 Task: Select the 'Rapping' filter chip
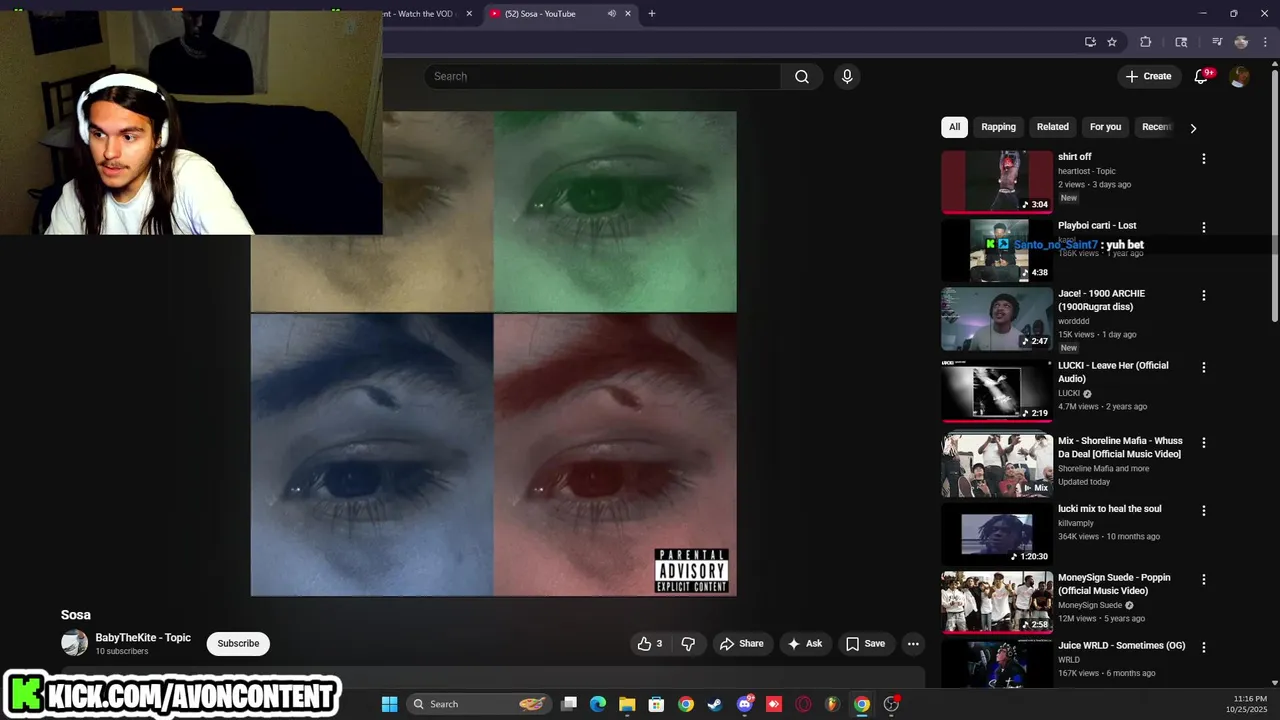pyautogui.click(x=998, y=127)
